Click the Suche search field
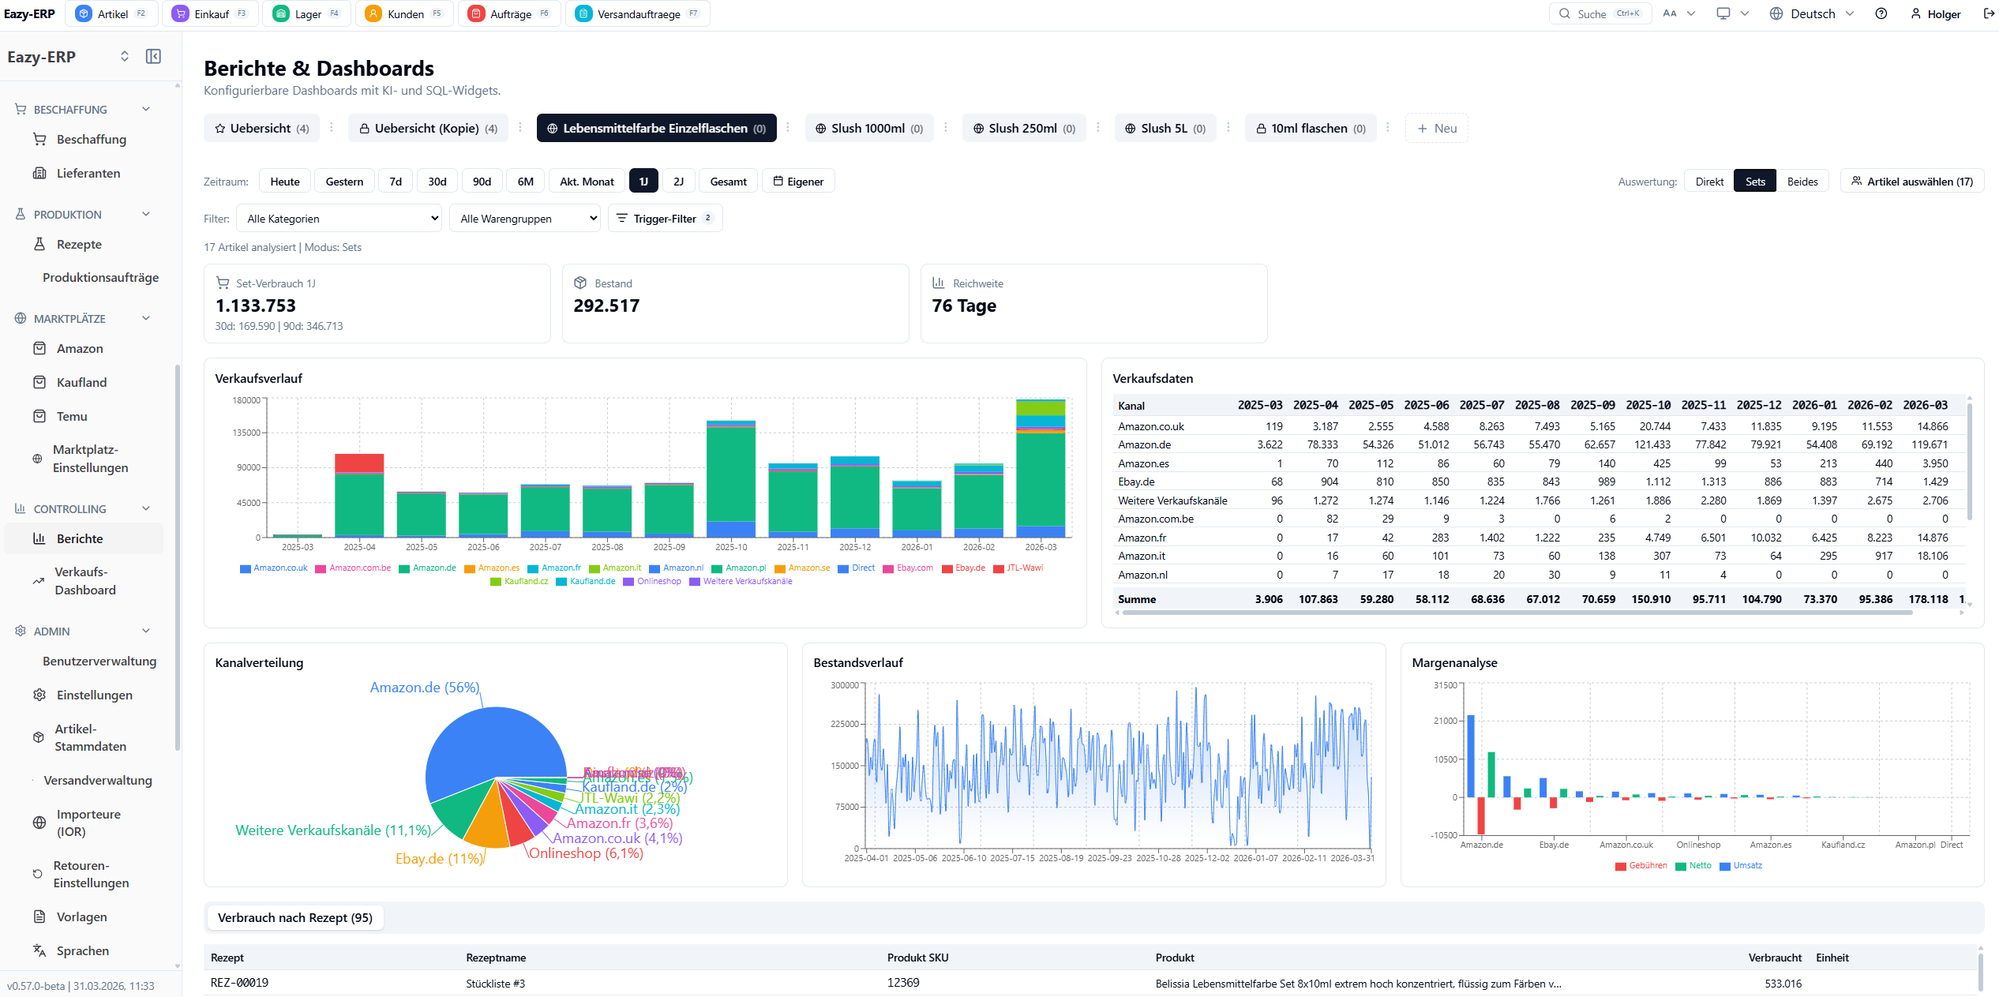 [x=1601, y=14]
